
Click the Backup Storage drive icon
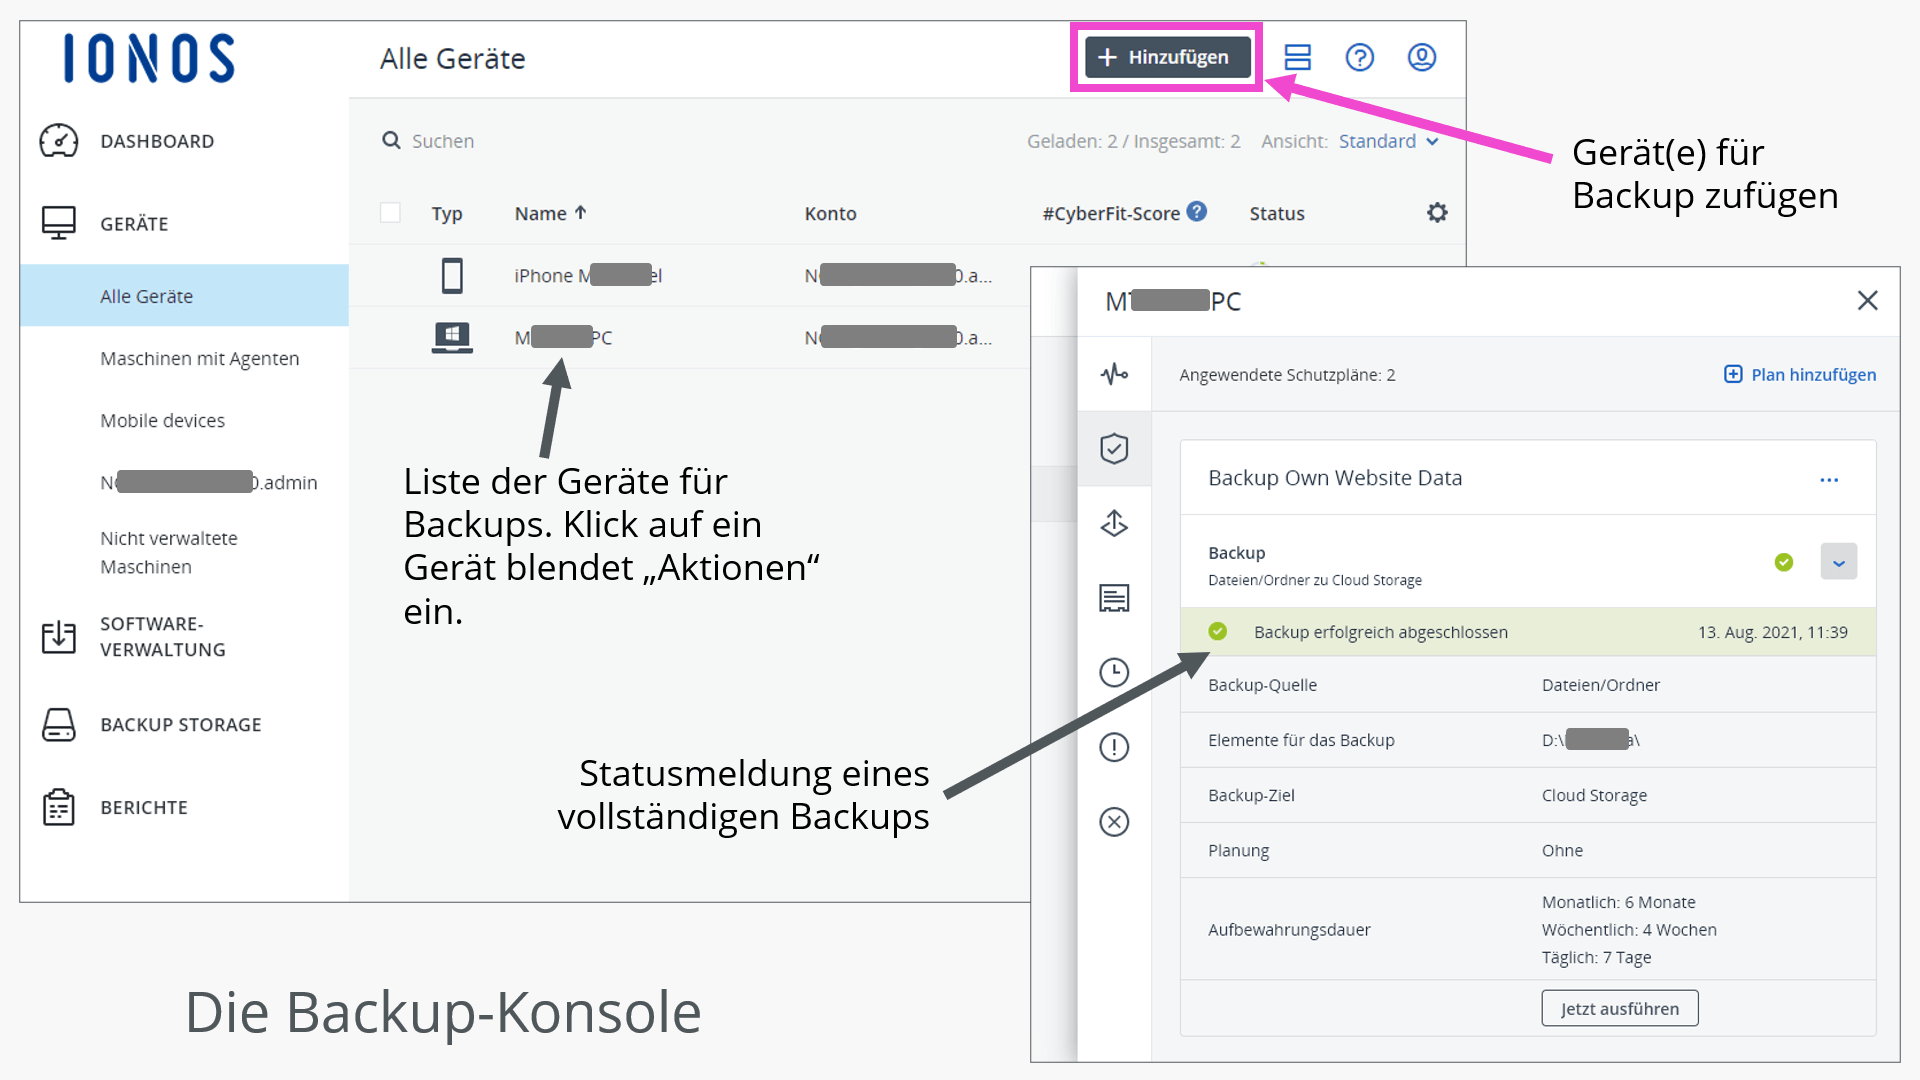pyautogui.click(x=59, y=724)
